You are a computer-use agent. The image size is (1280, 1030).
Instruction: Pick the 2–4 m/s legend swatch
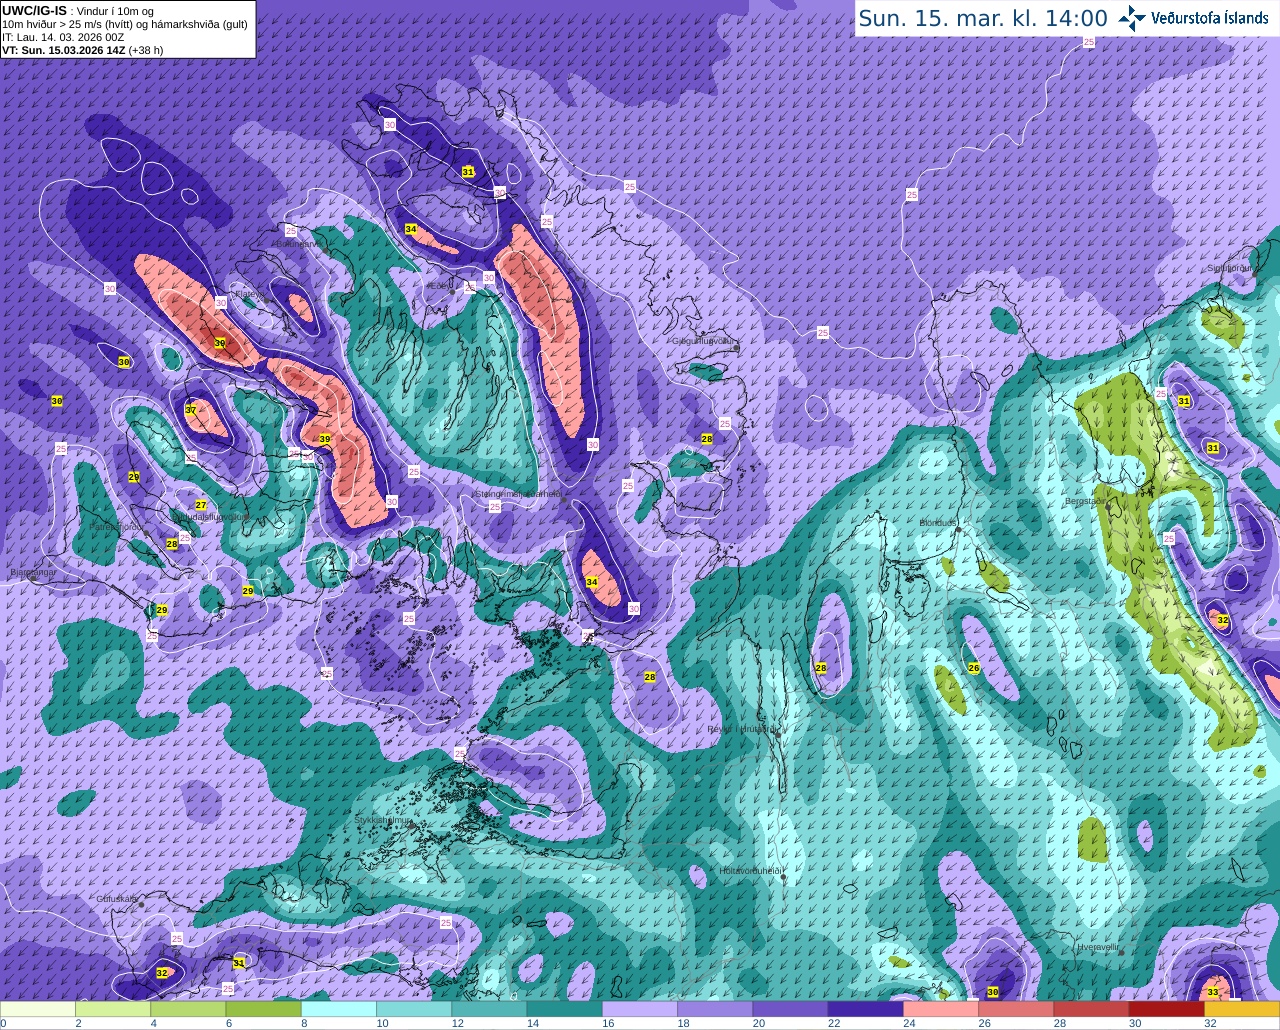point(113,1009)
